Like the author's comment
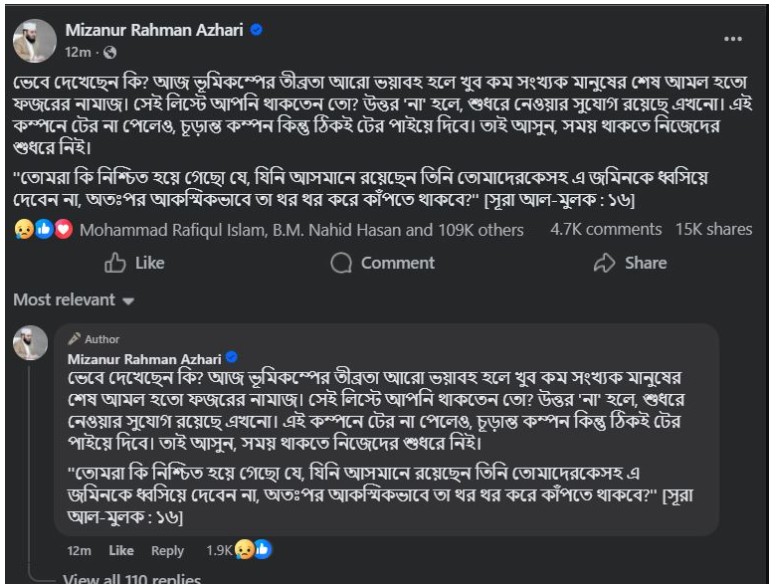The image size is (776, 588). coord(121,550)
